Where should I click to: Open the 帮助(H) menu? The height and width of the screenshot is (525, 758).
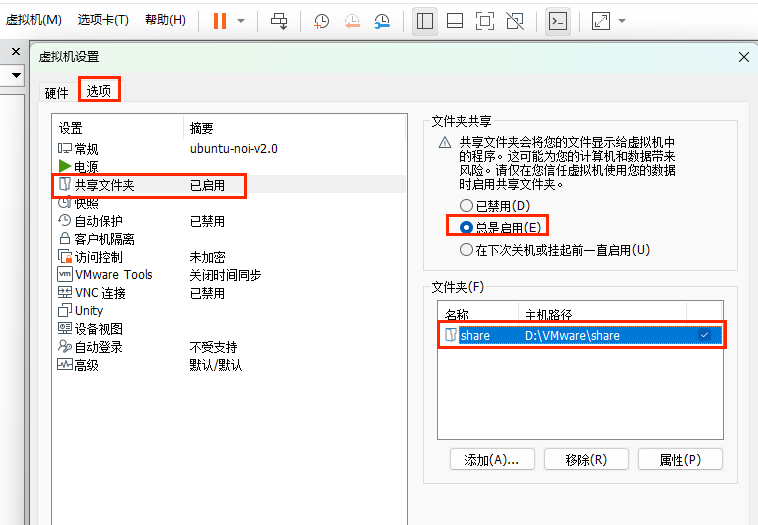coord(165,20)
